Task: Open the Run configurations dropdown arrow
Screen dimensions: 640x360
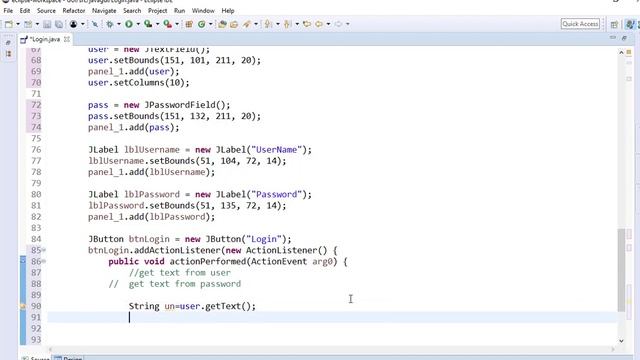Action: 138,24
